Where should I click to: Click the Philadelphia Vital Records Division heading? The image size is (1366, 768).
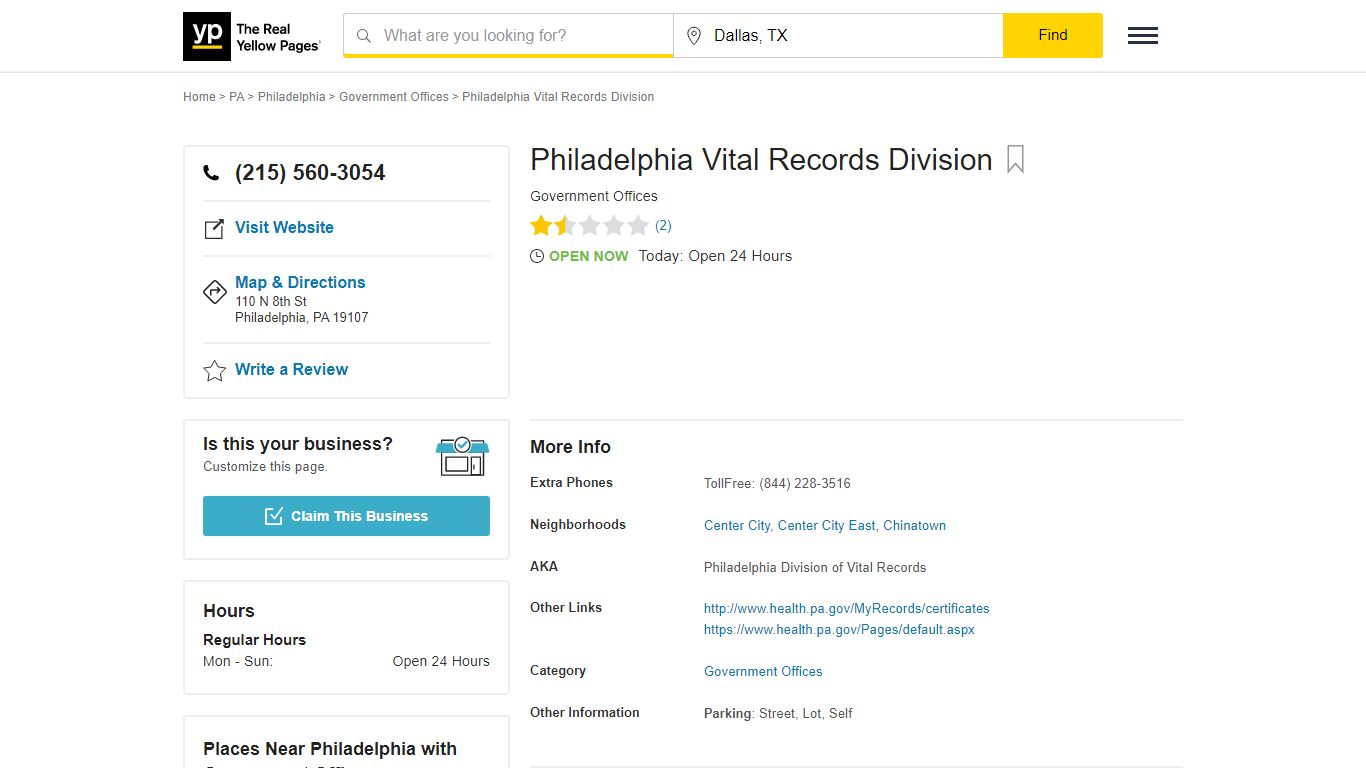pos(761,160)
